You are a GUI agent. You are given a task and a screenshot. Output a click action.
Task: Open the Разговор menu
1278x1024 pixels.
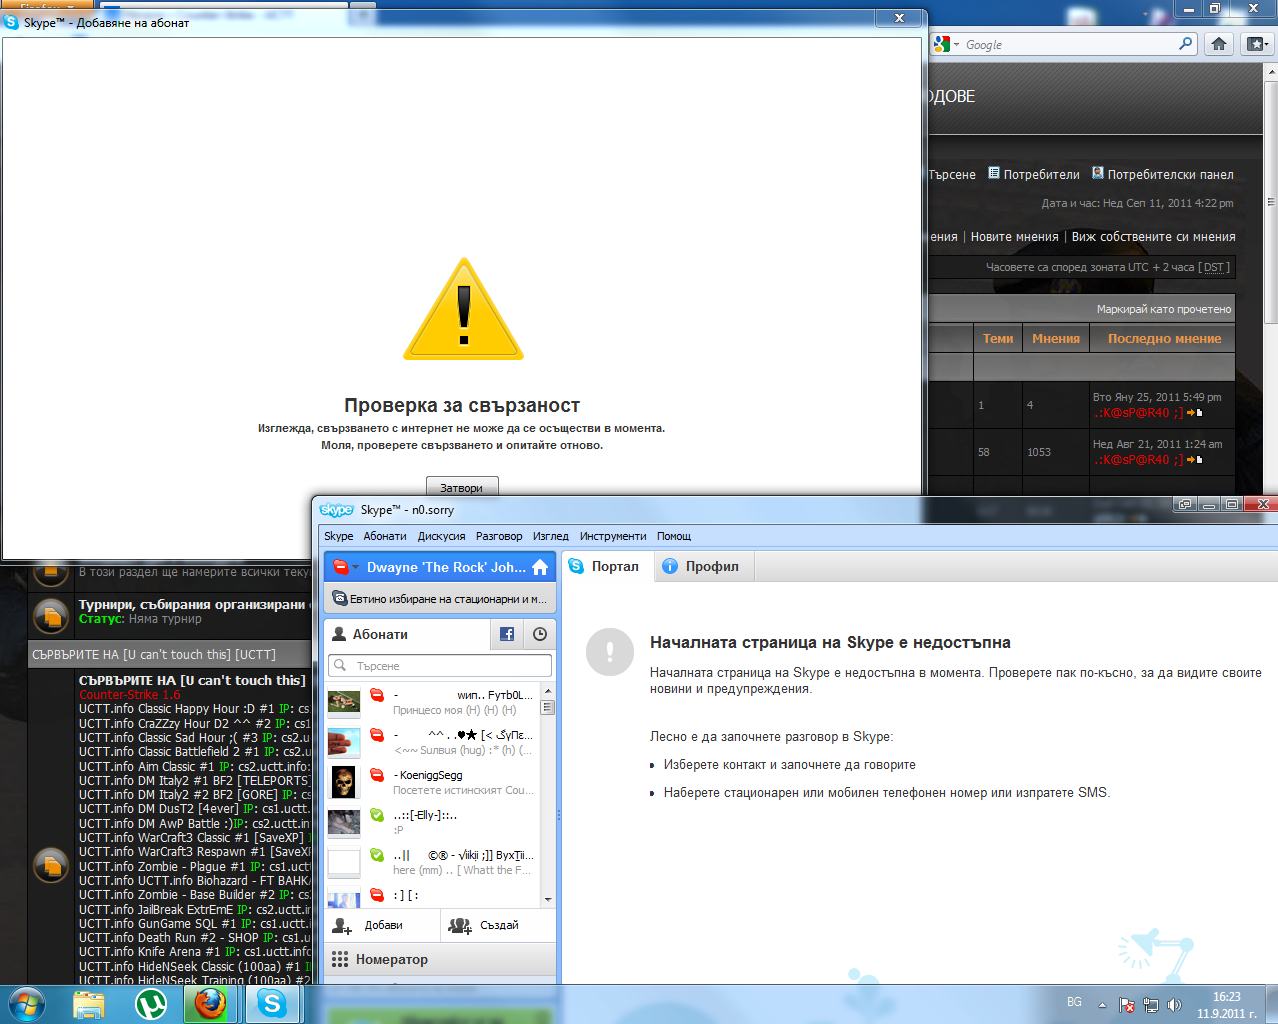(499, 536)
